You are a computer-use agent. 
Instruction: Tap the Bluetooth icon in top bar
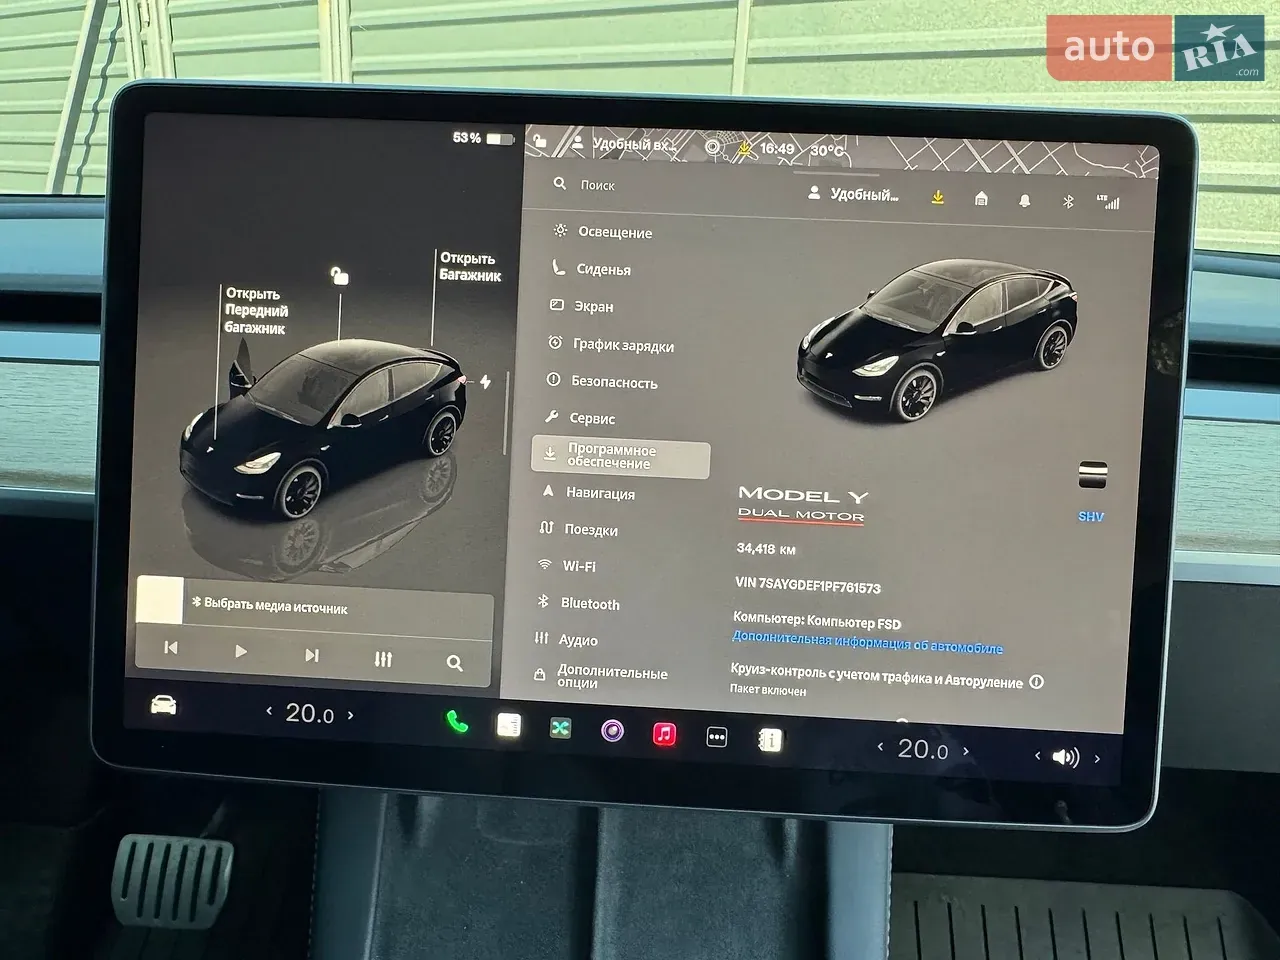[1067, 202]
